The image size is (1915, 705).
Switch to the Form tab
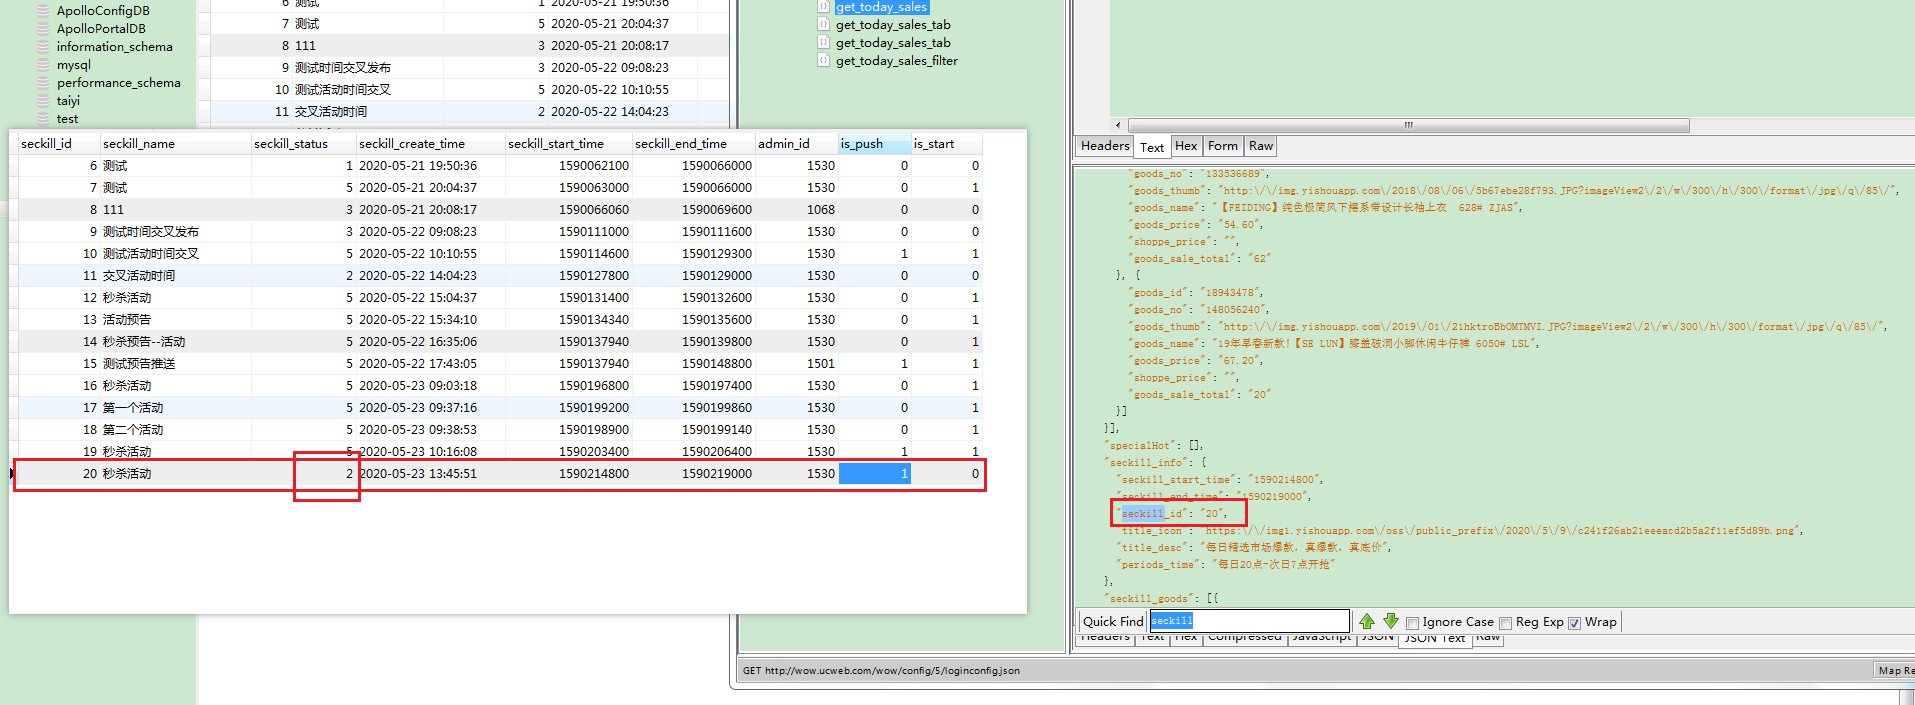[x=1222, y=146]
